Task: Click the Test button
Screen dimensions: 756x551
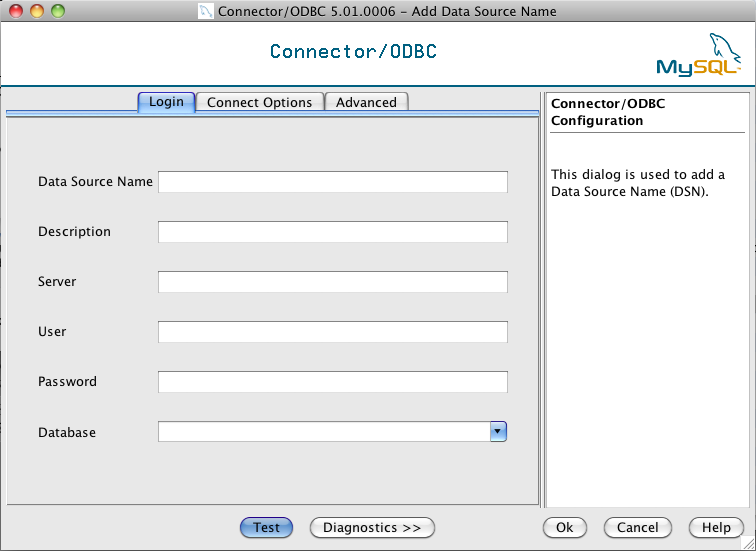Action: [x=266, y=527]
